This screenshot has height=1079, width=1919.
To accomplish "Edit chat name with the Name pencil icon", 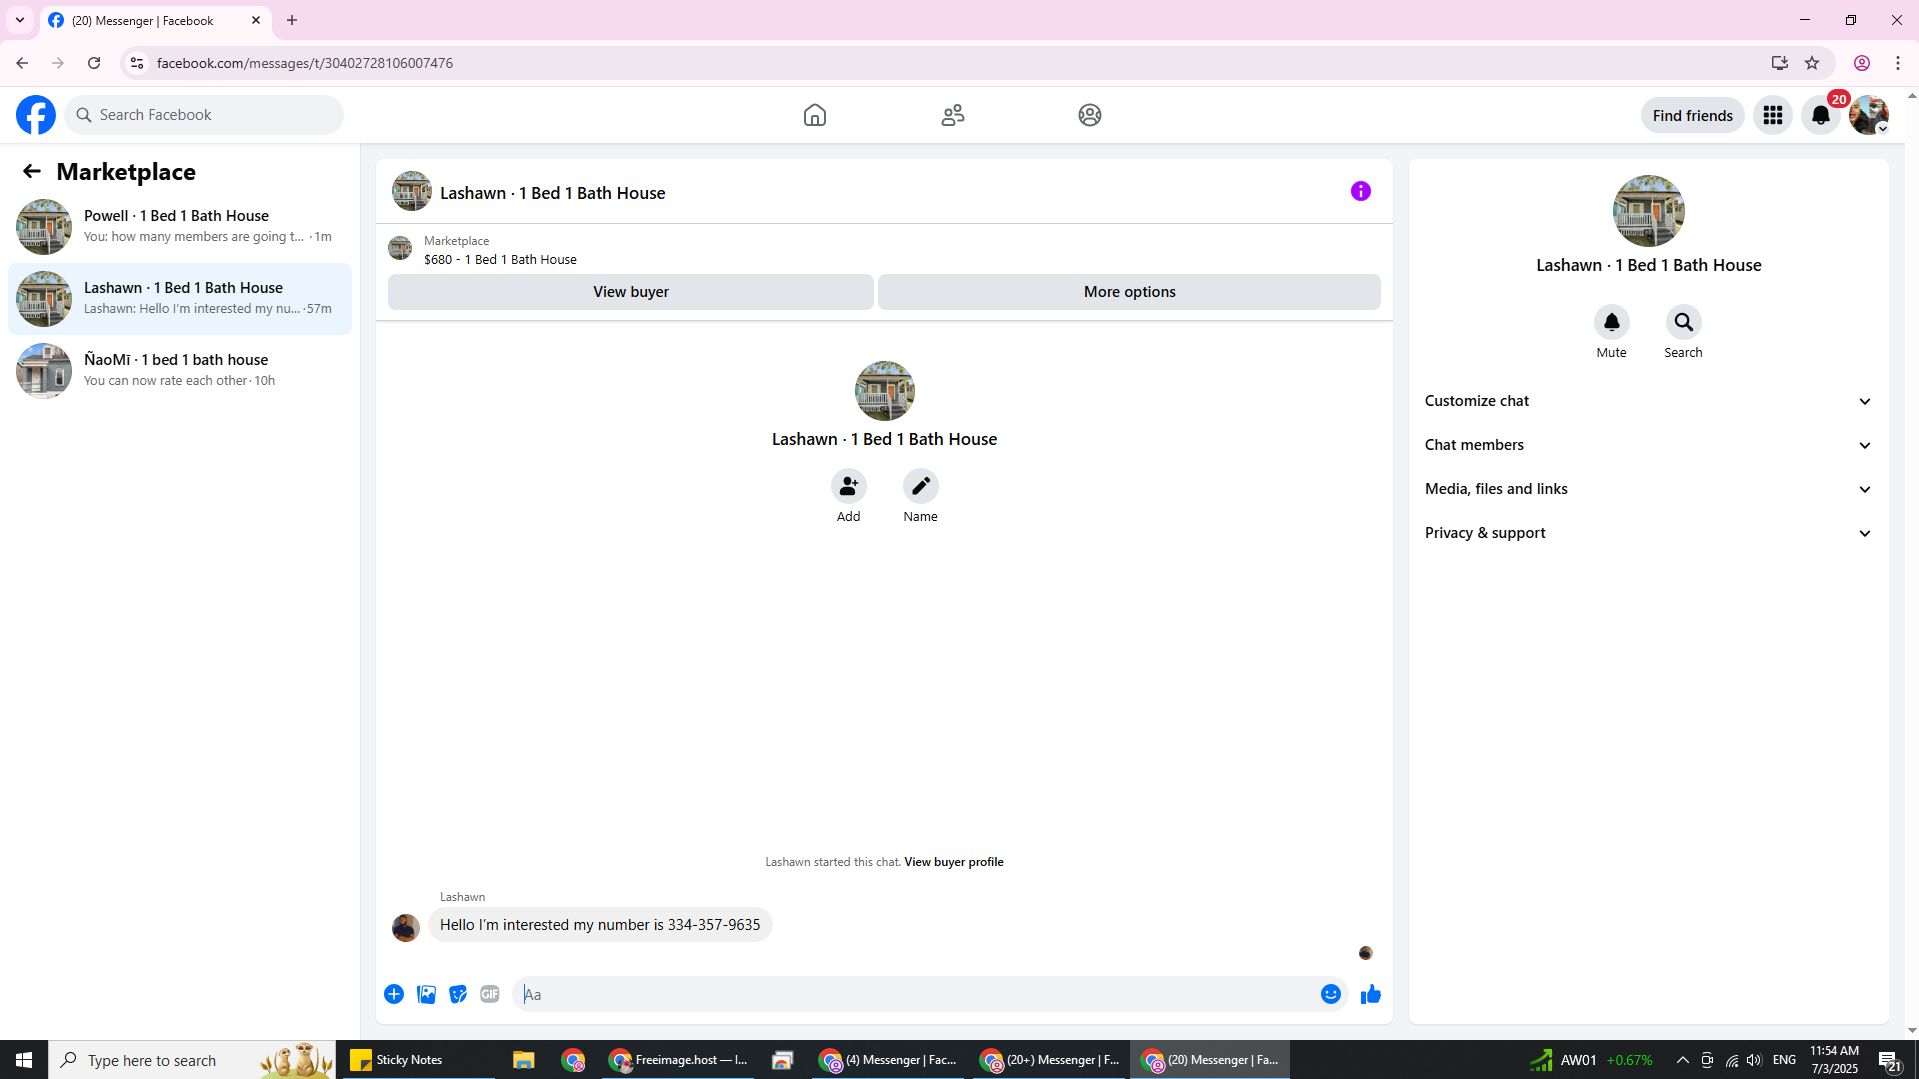I will (x=920, y=486).
